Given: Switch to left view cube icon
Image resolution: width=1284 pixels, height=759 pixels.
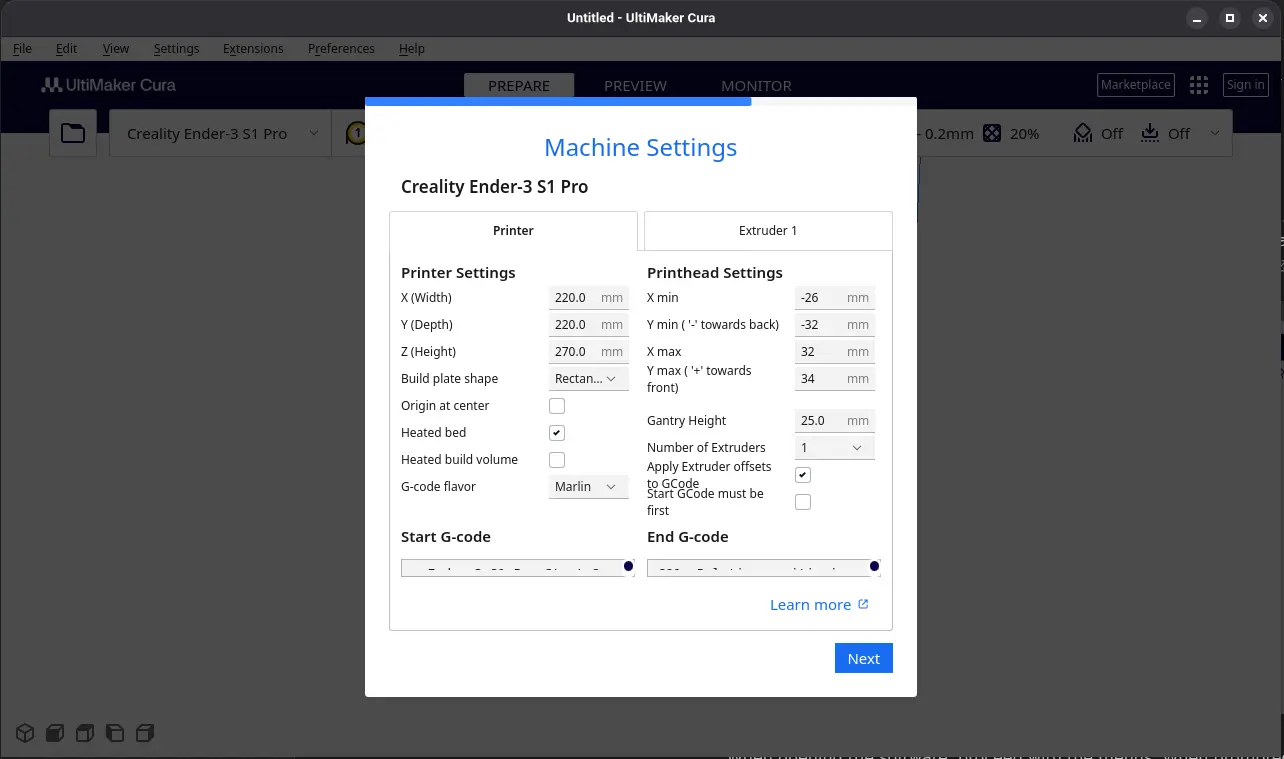Looking at the screenshot, I should [x=115, y=733].
